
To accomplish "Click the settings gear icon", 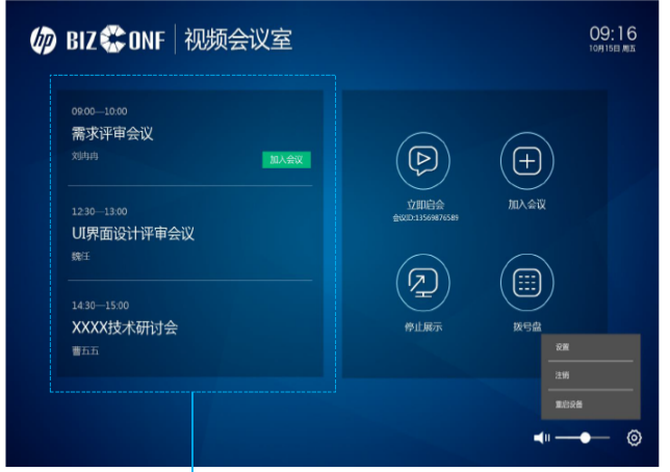I will (x=634, y=438).
